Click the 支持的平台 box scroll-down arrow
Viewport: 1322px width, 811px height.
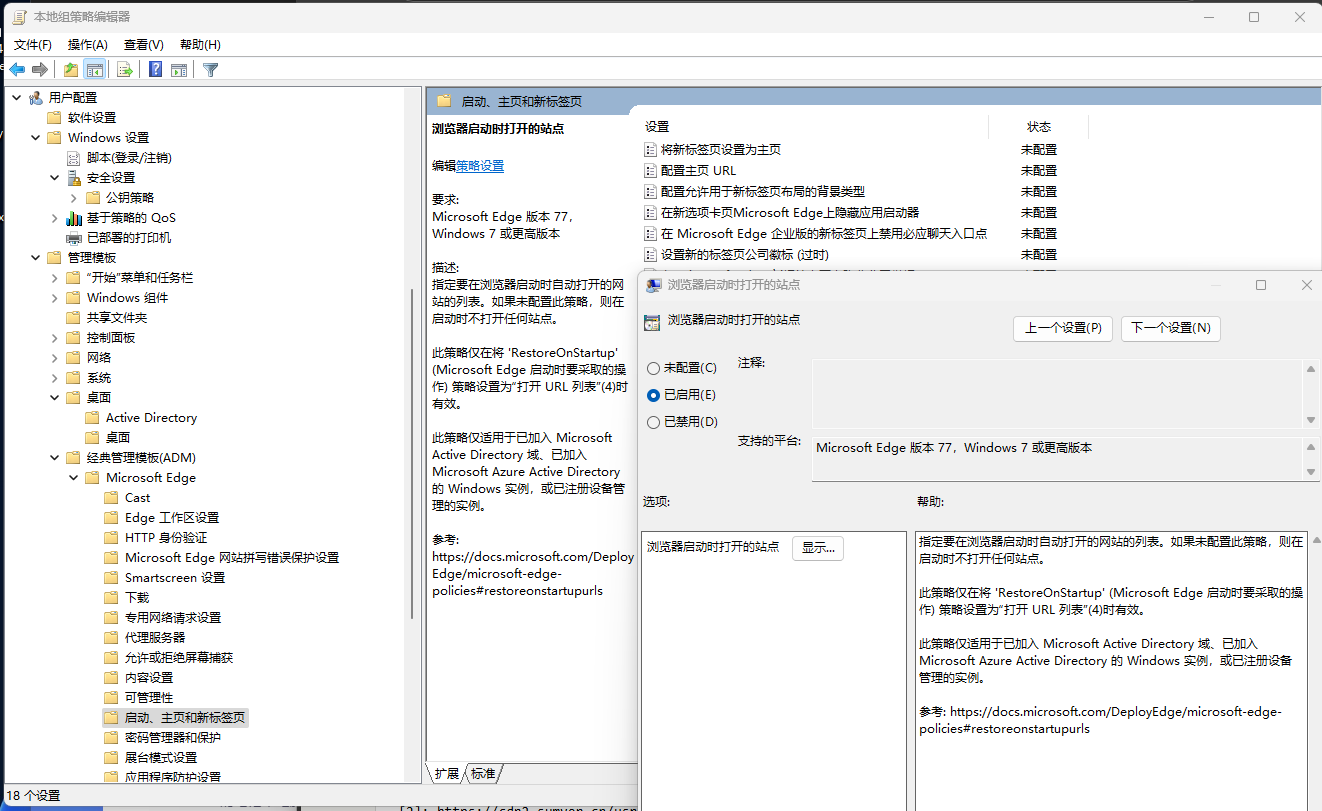click(x=1311, y=471)
